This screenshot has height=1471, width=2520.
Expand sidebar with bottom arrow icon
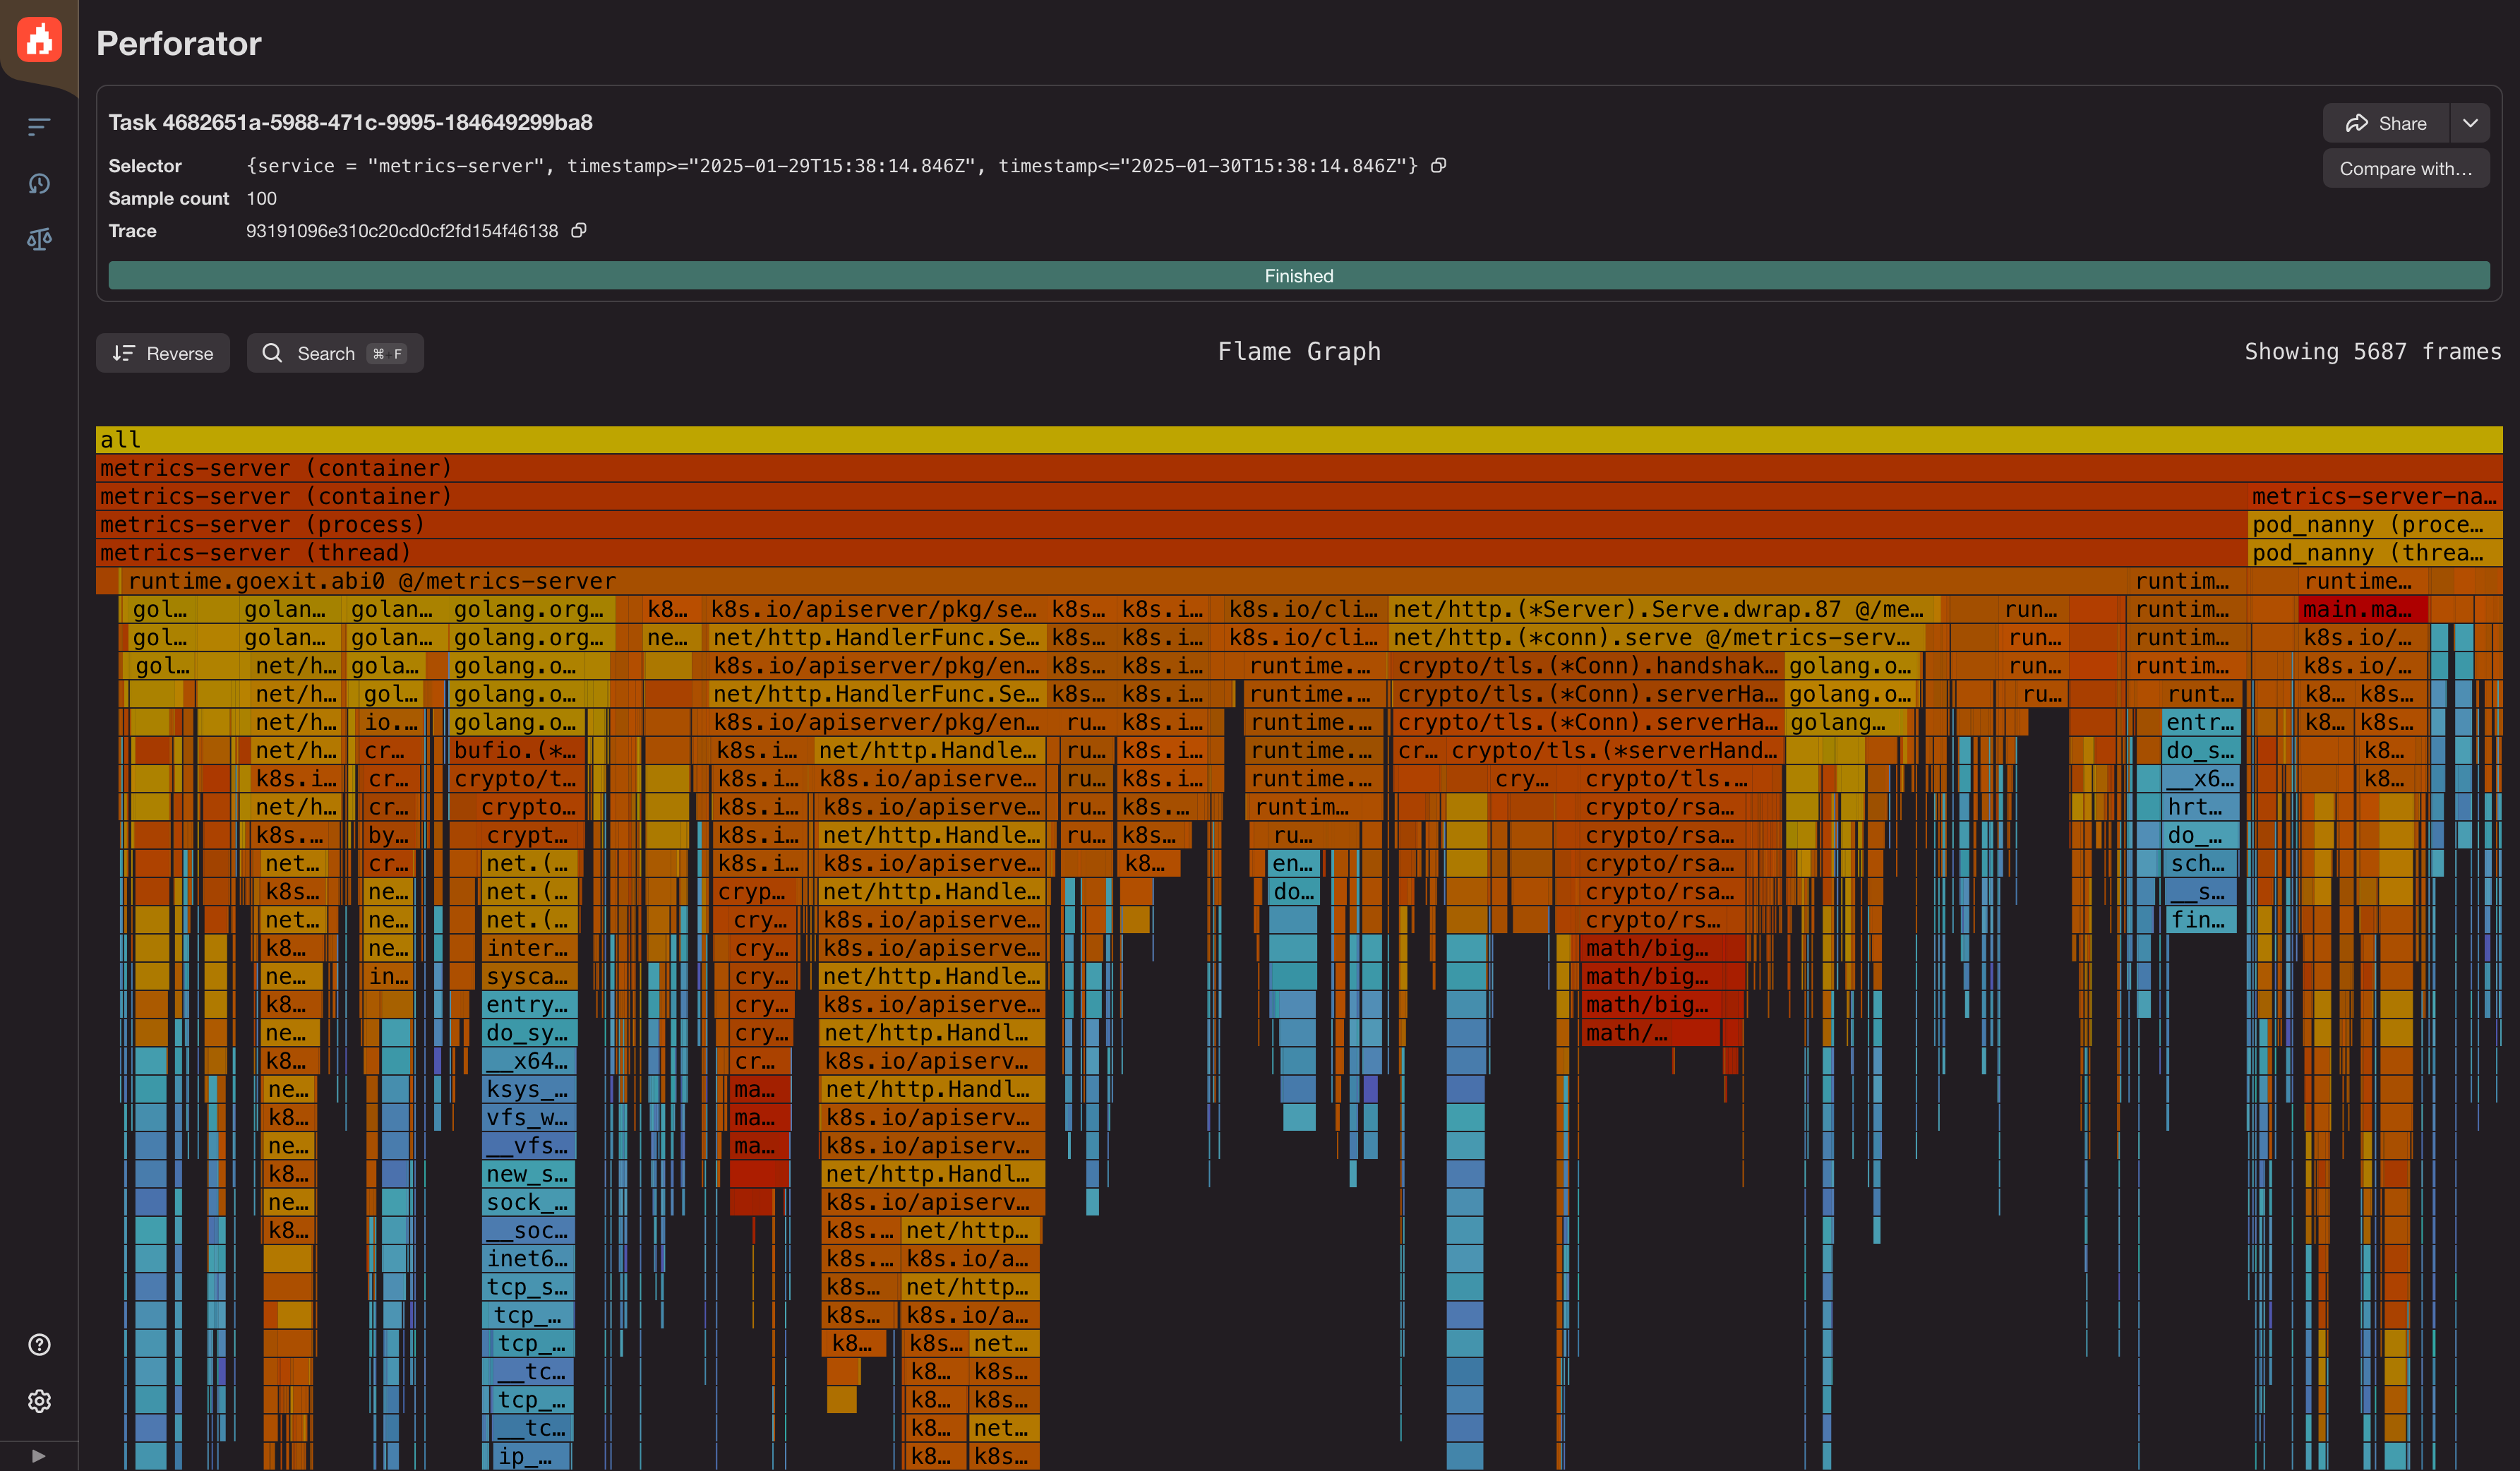tap(38, 1455)
